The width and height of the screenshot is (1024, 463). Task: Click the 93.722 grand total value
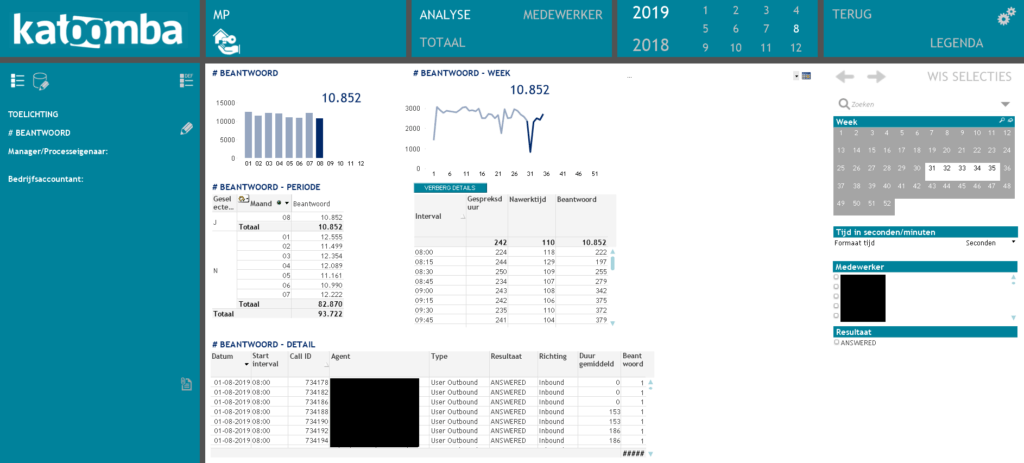point(331,313)
